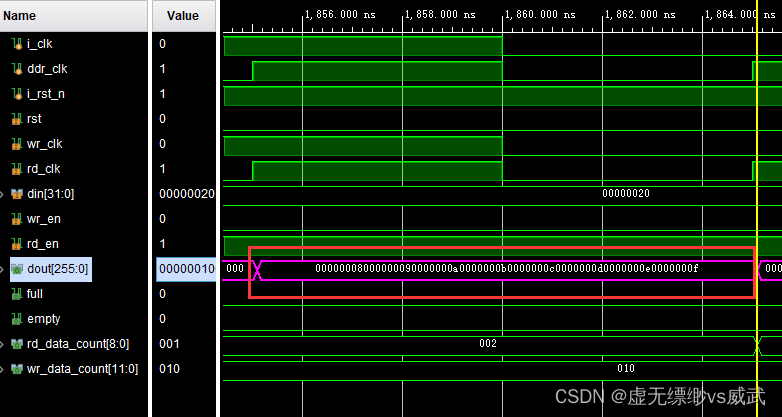The height and width of the screenshot is (417, 782).
Task: Click the long dout hex value in waveform
Action: [507, 269]
